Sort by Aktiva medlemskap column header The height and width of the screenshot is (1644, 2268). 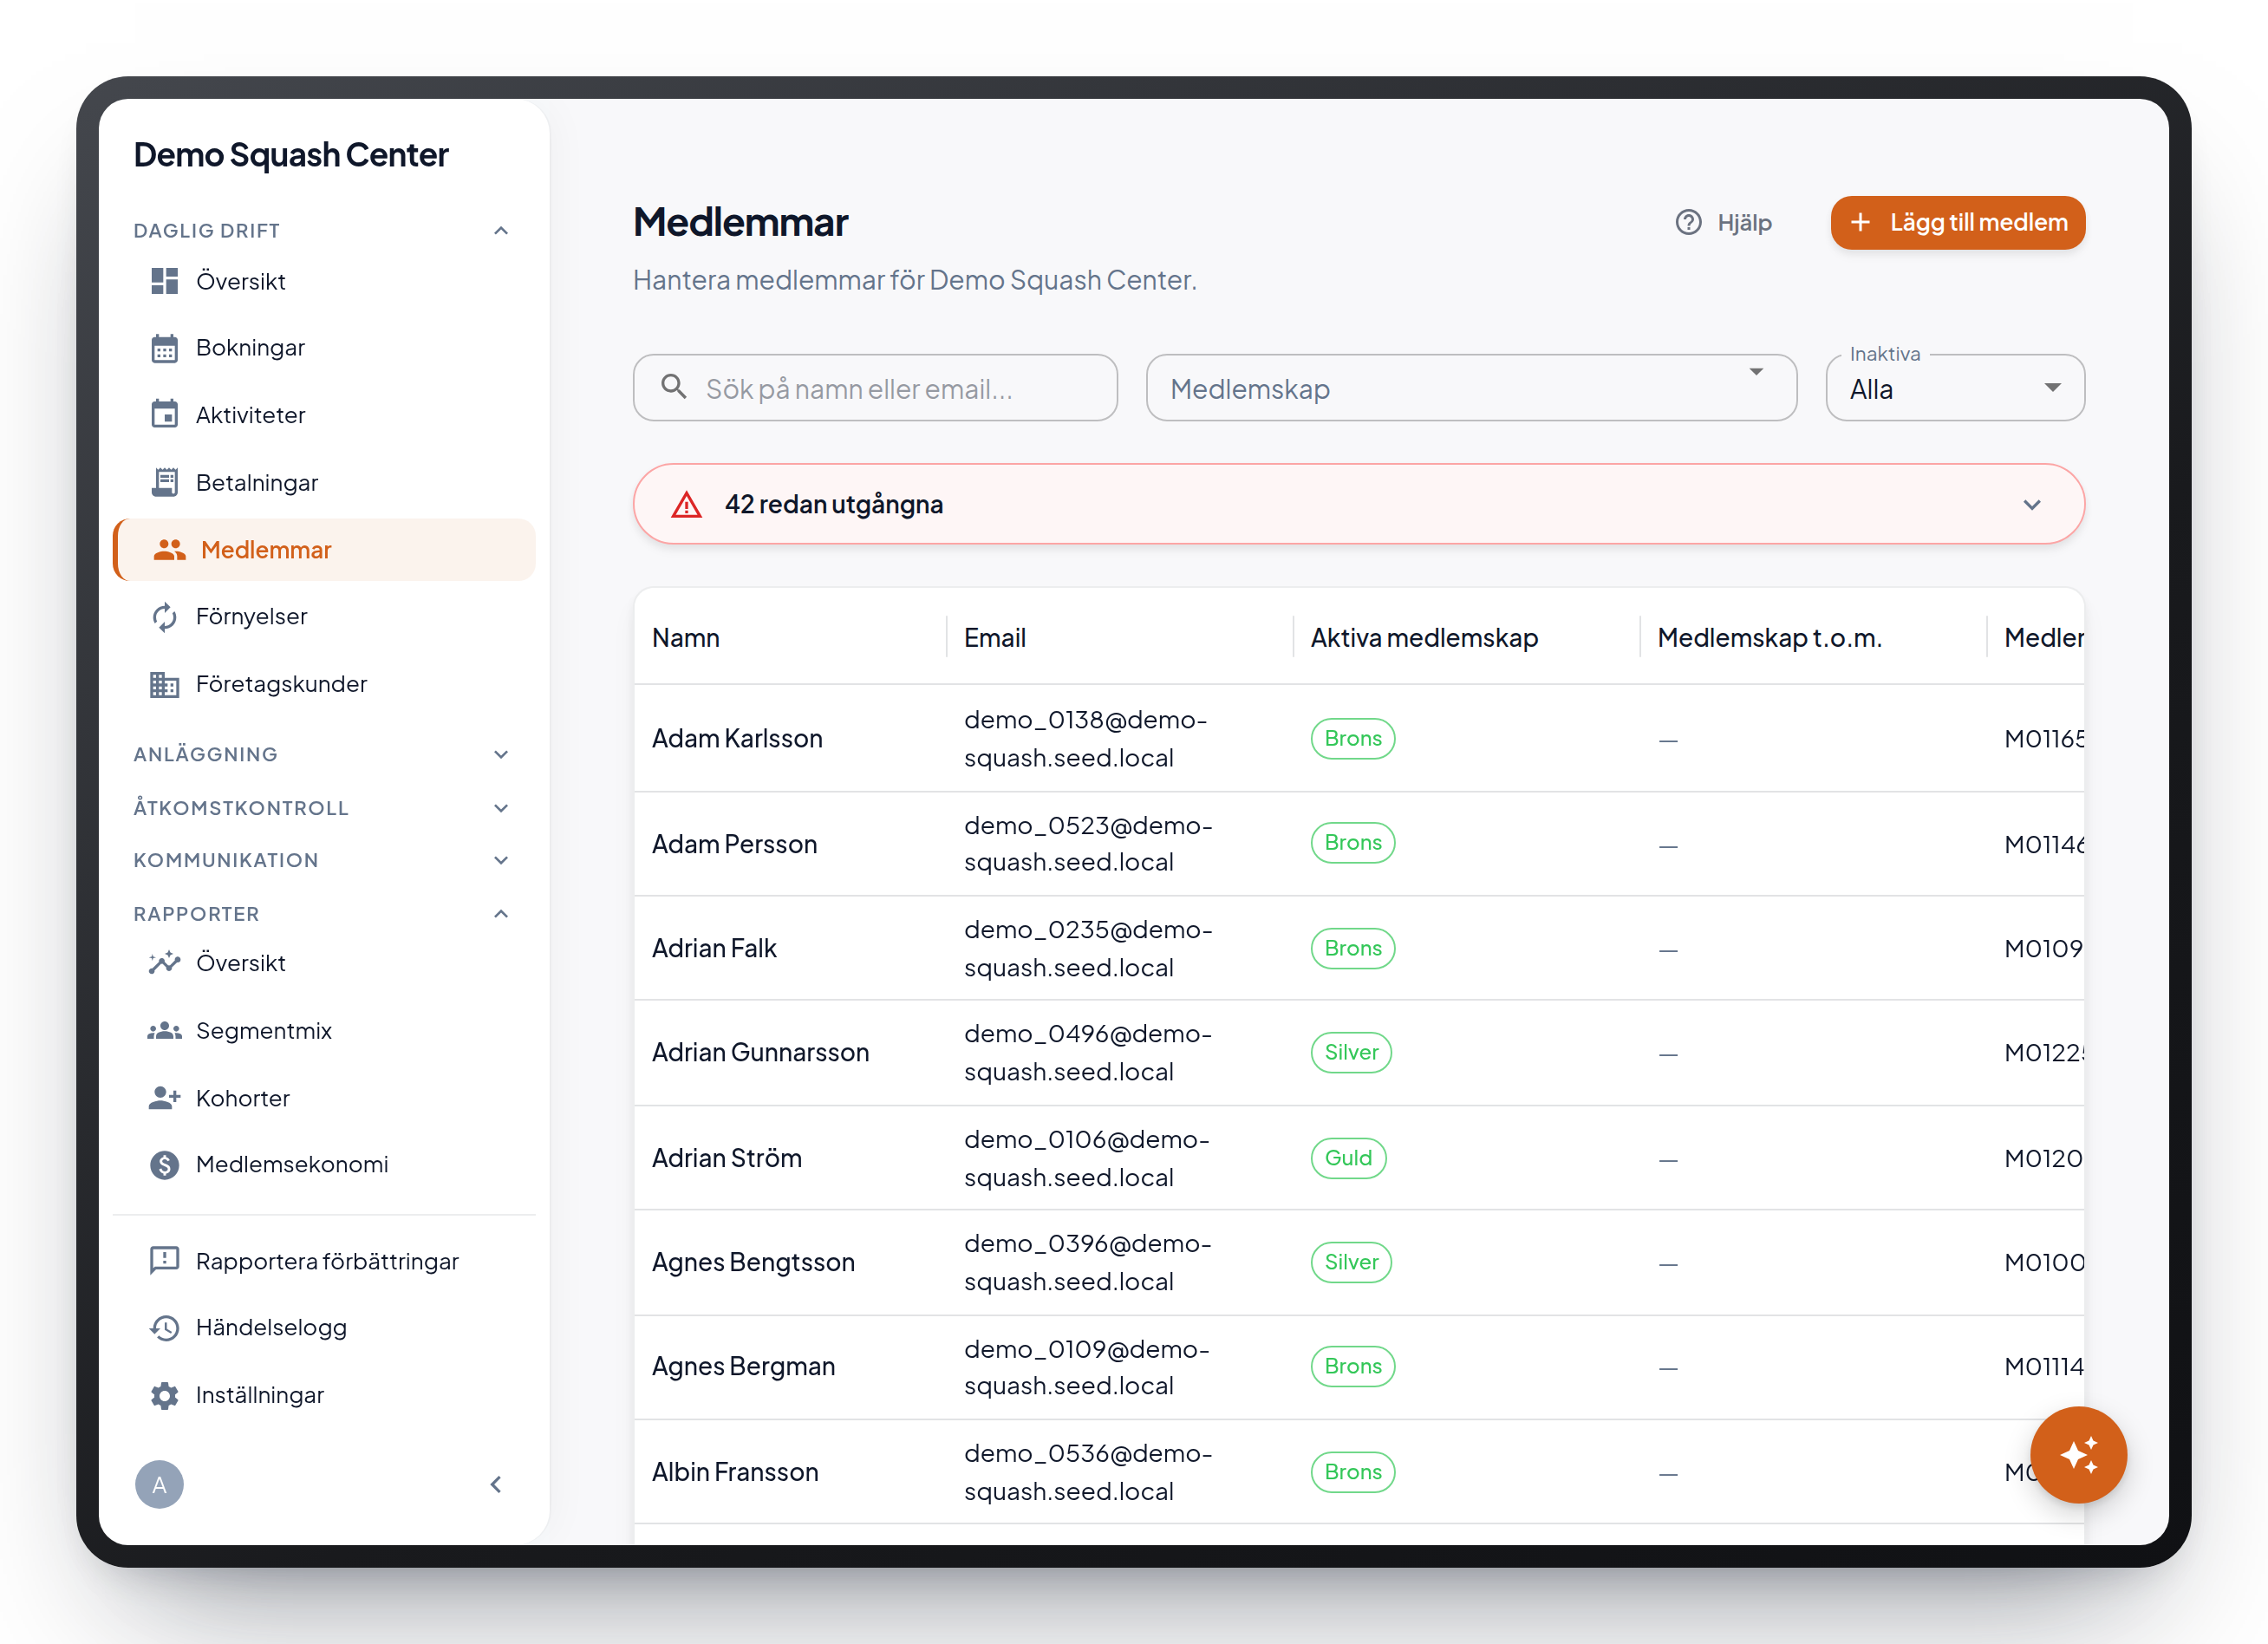[1424, 637]
